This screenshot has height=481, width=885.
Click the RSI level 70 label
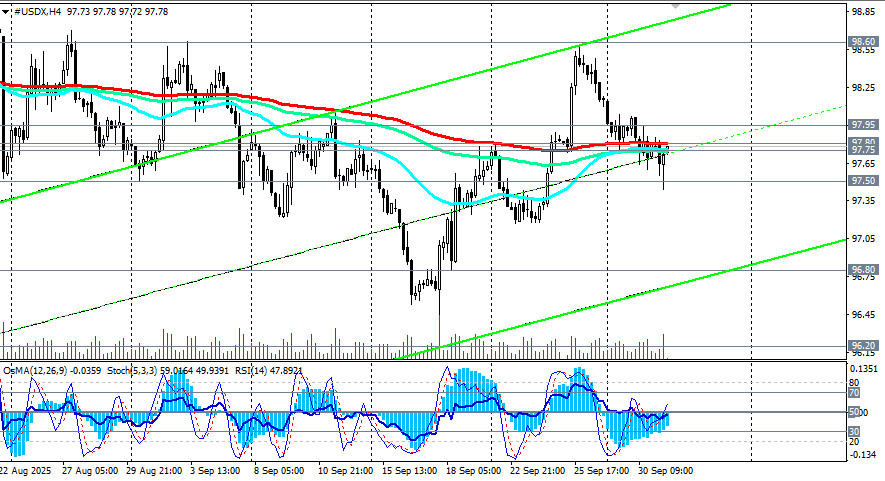click(x=854, y=393)
